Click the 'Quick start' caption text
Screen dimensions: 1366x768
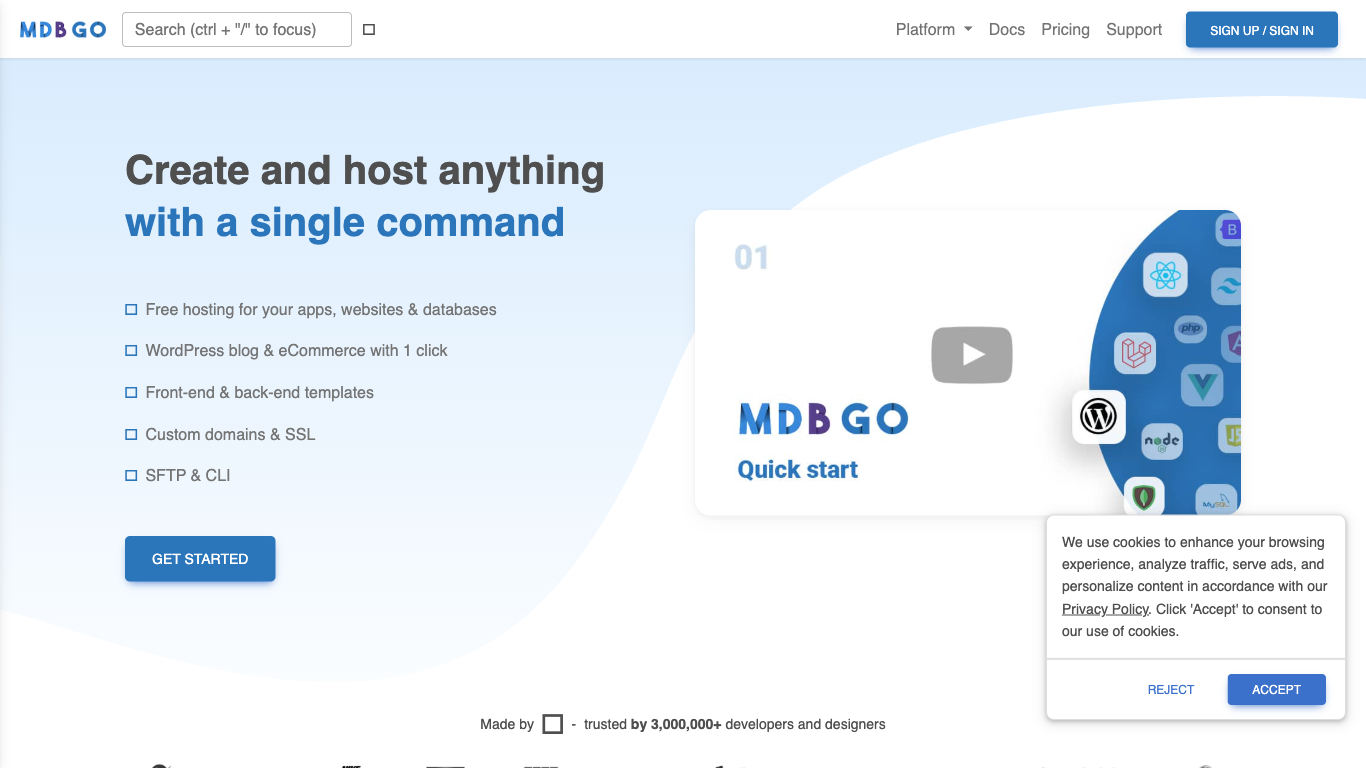pyautogui.click(x=798, y=470)
